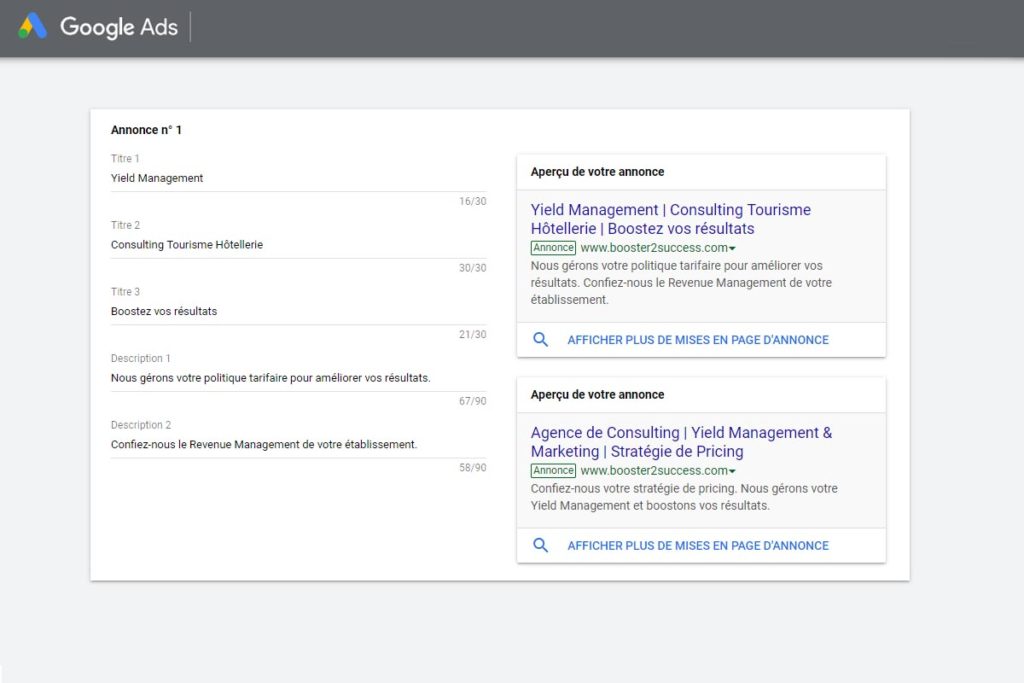Viewport: 1024px width, 683px height.
Task: Click the magnifier icon in first ad preview
Action: tap(541, 340)
